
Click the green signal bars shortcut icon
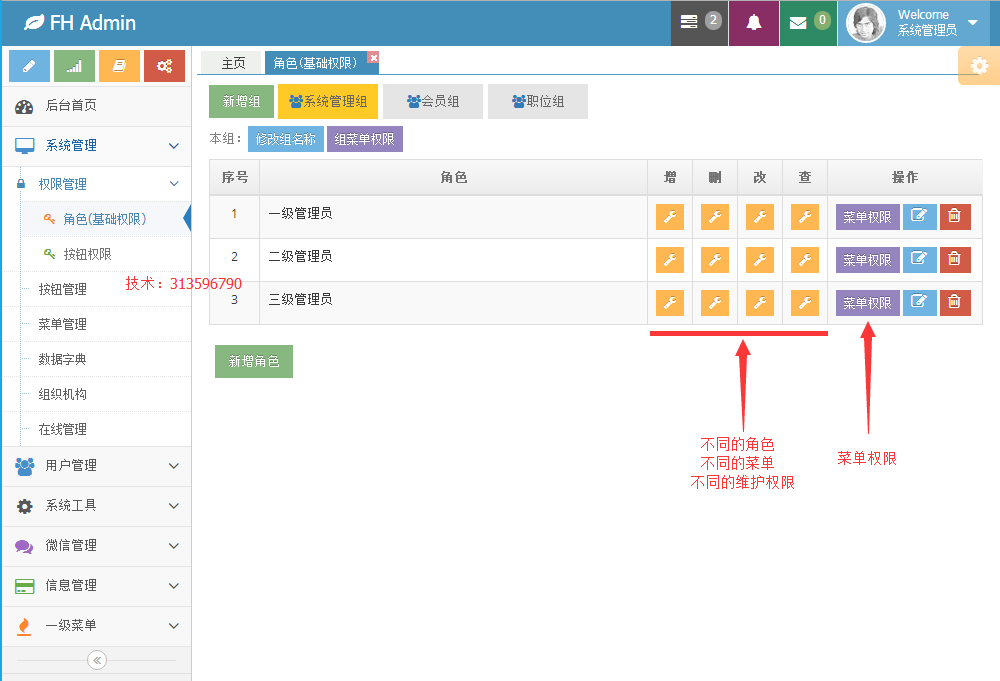(75, 66)
